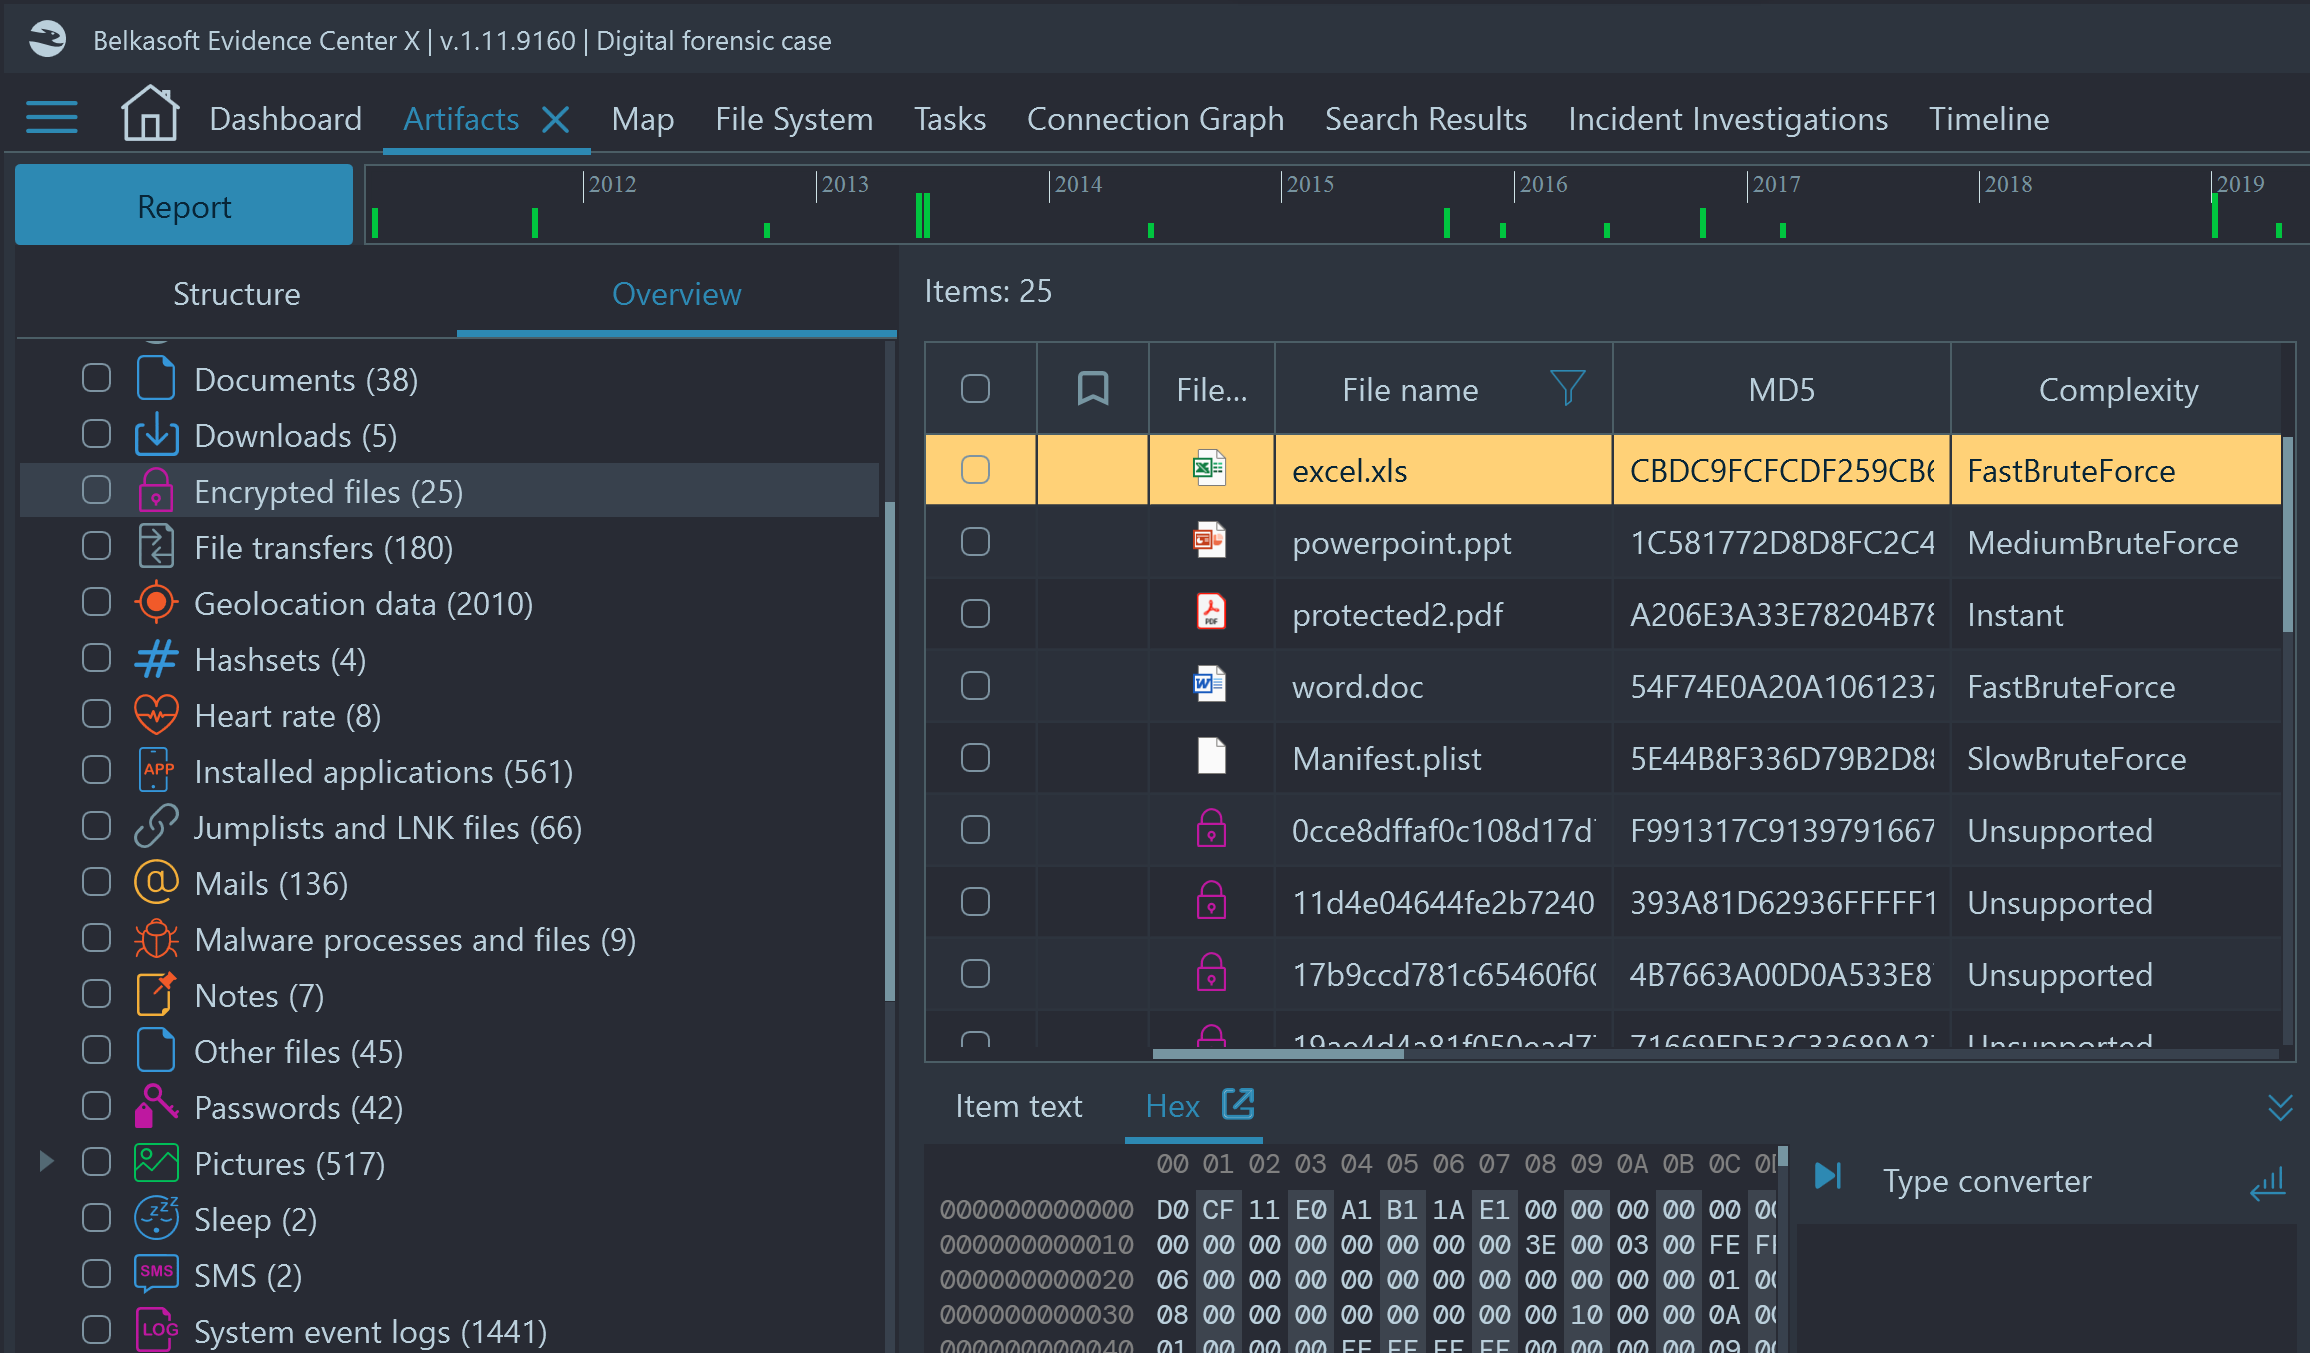The image size is (2310, 1353).
Task: Sort by the Complexity column header
Action: pyautogui.click(x=2117, y=389)
